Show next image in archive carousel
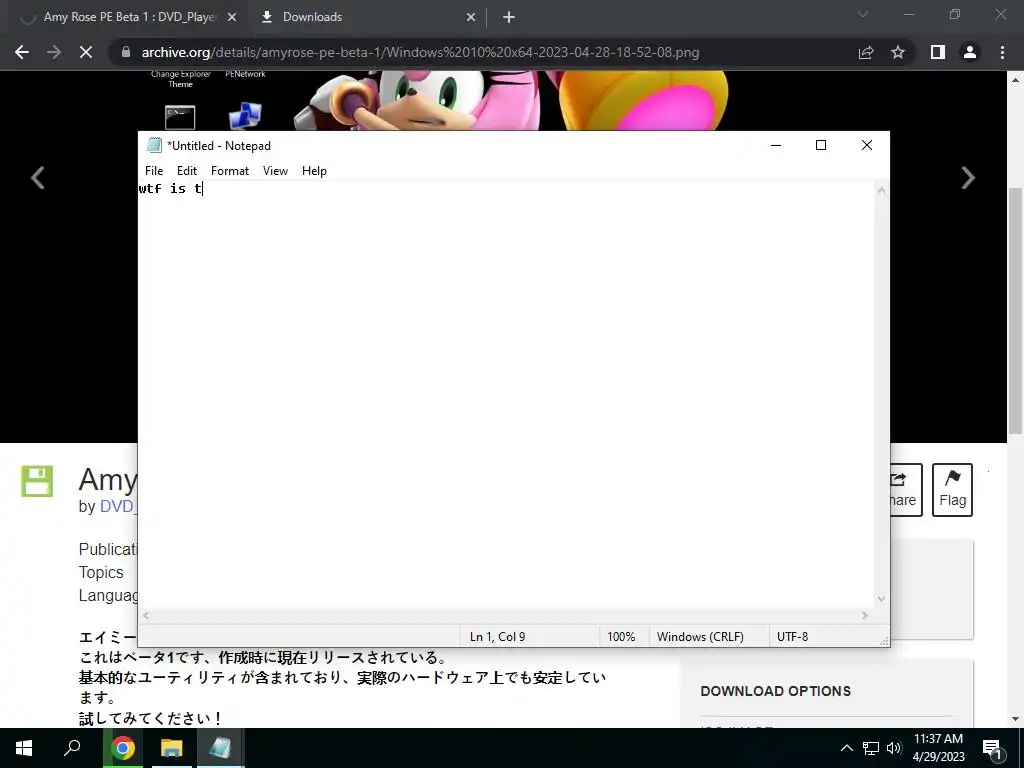The height and width of the screenshot is (768, 1024). tap(968, 178)
